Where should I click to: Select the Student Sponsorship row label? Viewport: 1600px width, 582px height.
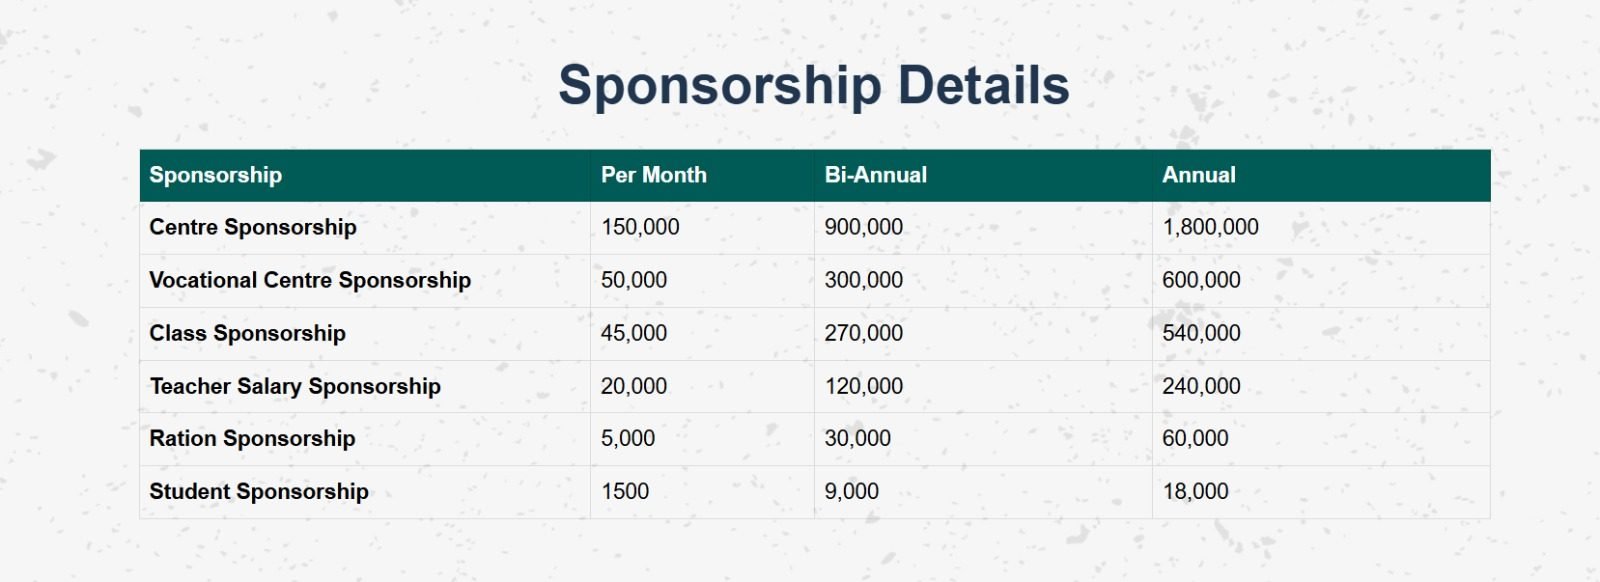tap(258, 491)
